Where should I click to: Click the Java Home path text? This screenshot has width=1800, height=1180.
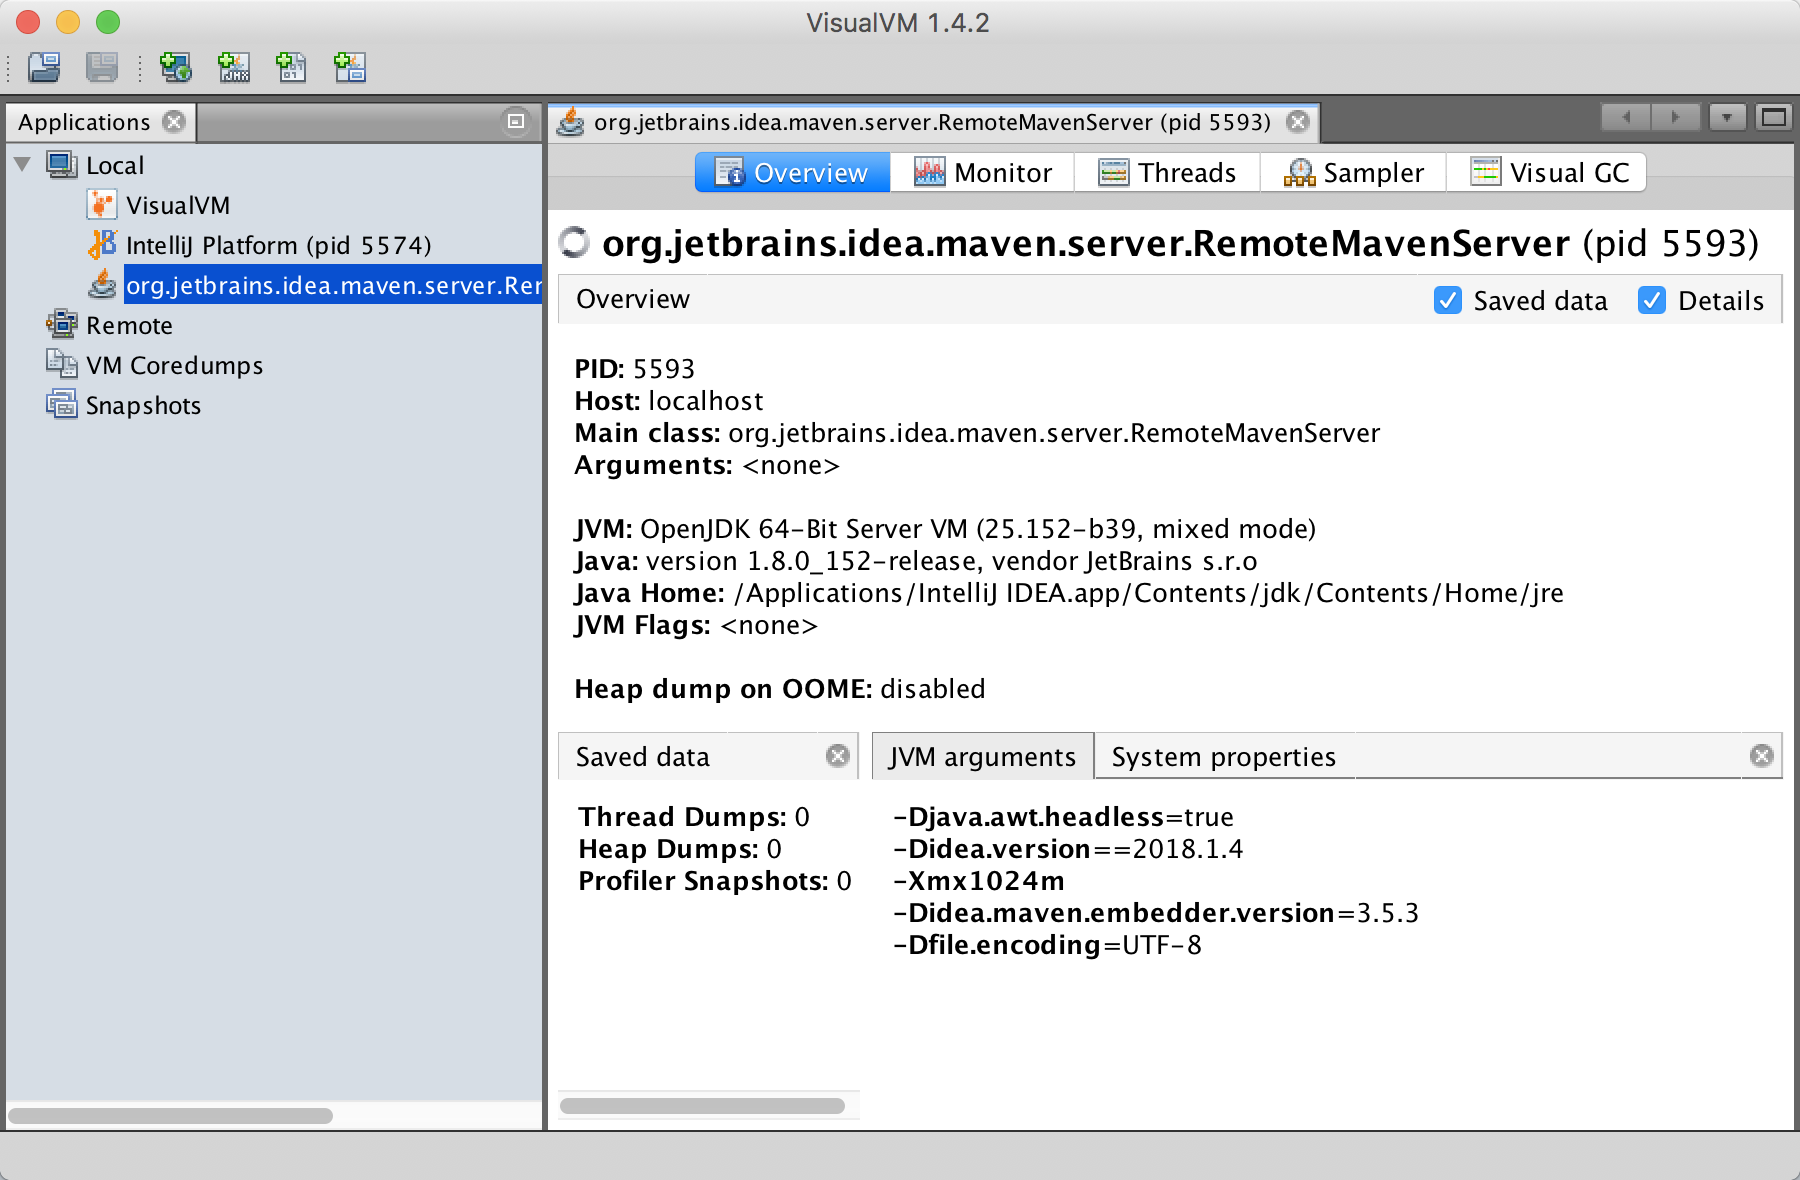(1149, 593)
